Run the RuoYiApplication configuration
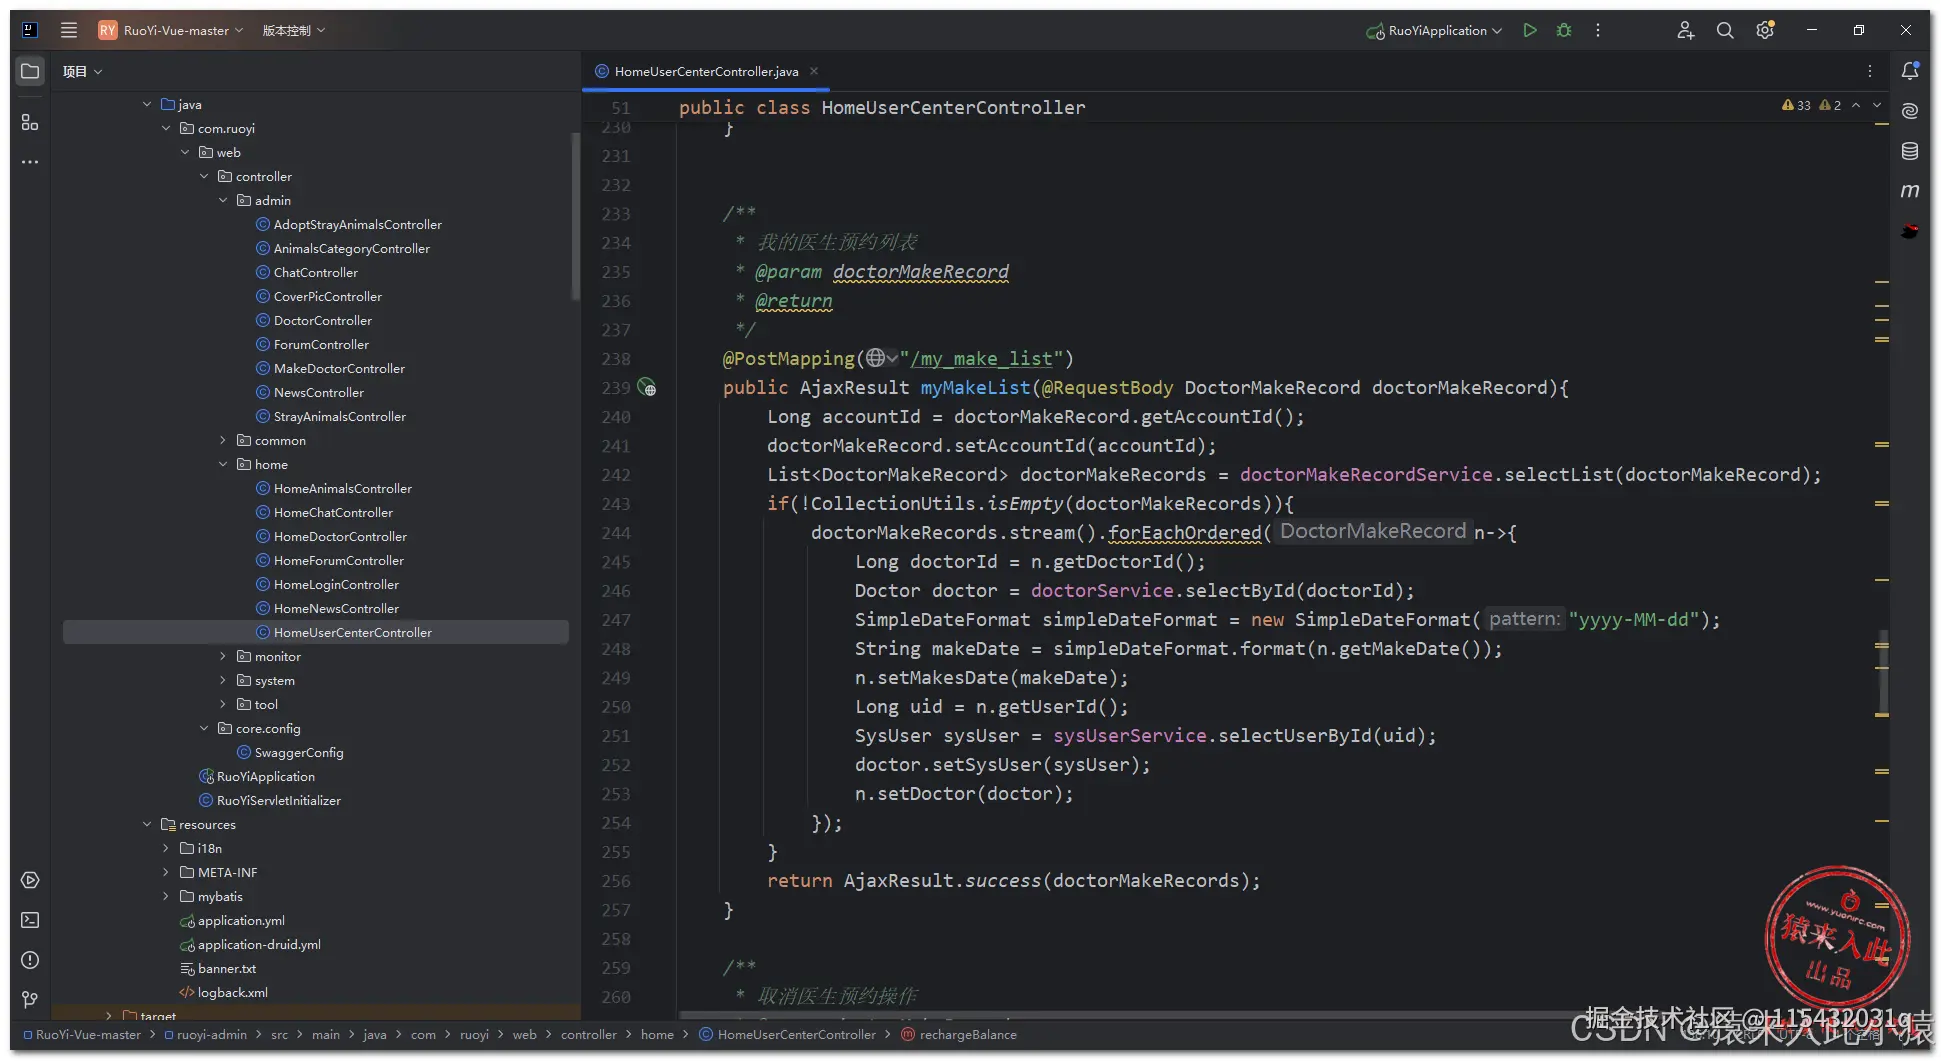The width and height of the screenshot is (1941, 1061). (x=1529, y=30)
